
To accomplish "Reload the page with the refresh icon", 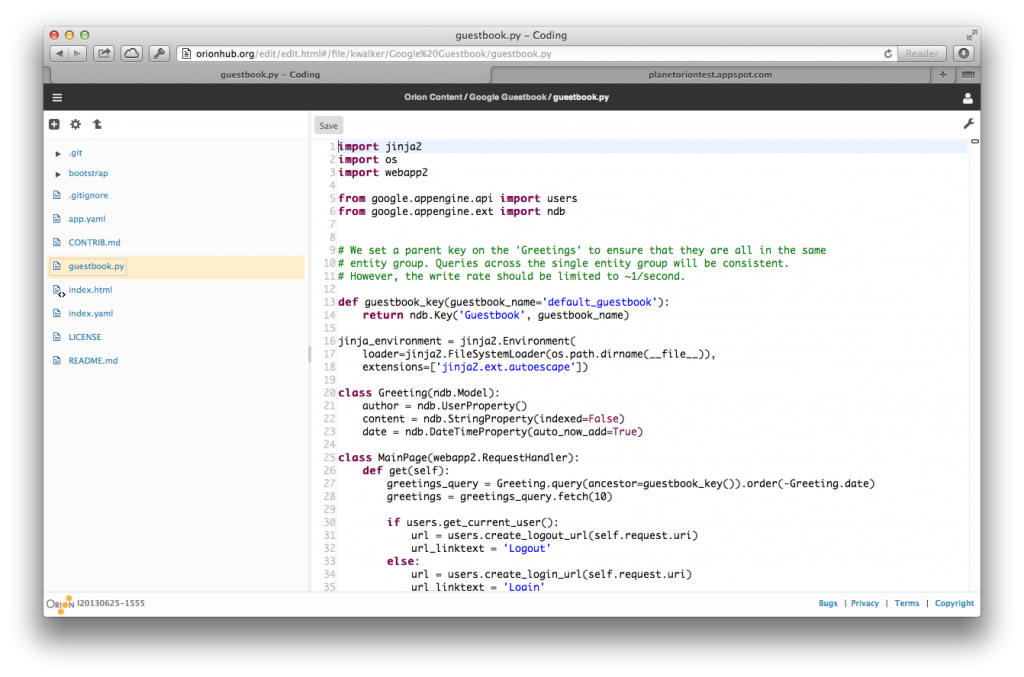I will click(x=887, y=54).
